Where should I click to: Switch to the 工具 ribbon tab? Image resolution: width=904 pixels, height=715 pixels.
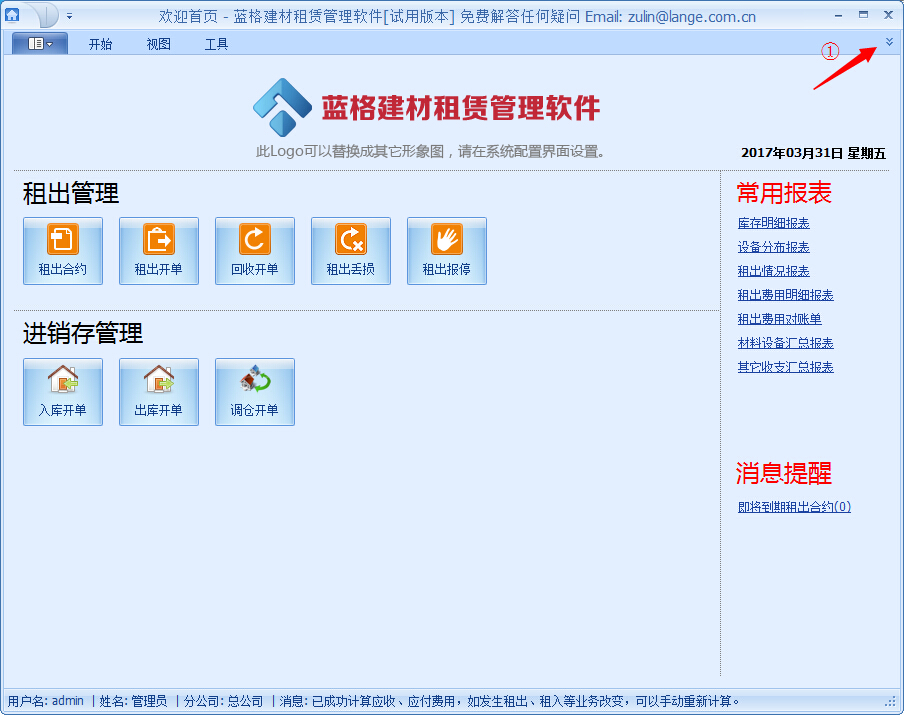coord(216,44)
